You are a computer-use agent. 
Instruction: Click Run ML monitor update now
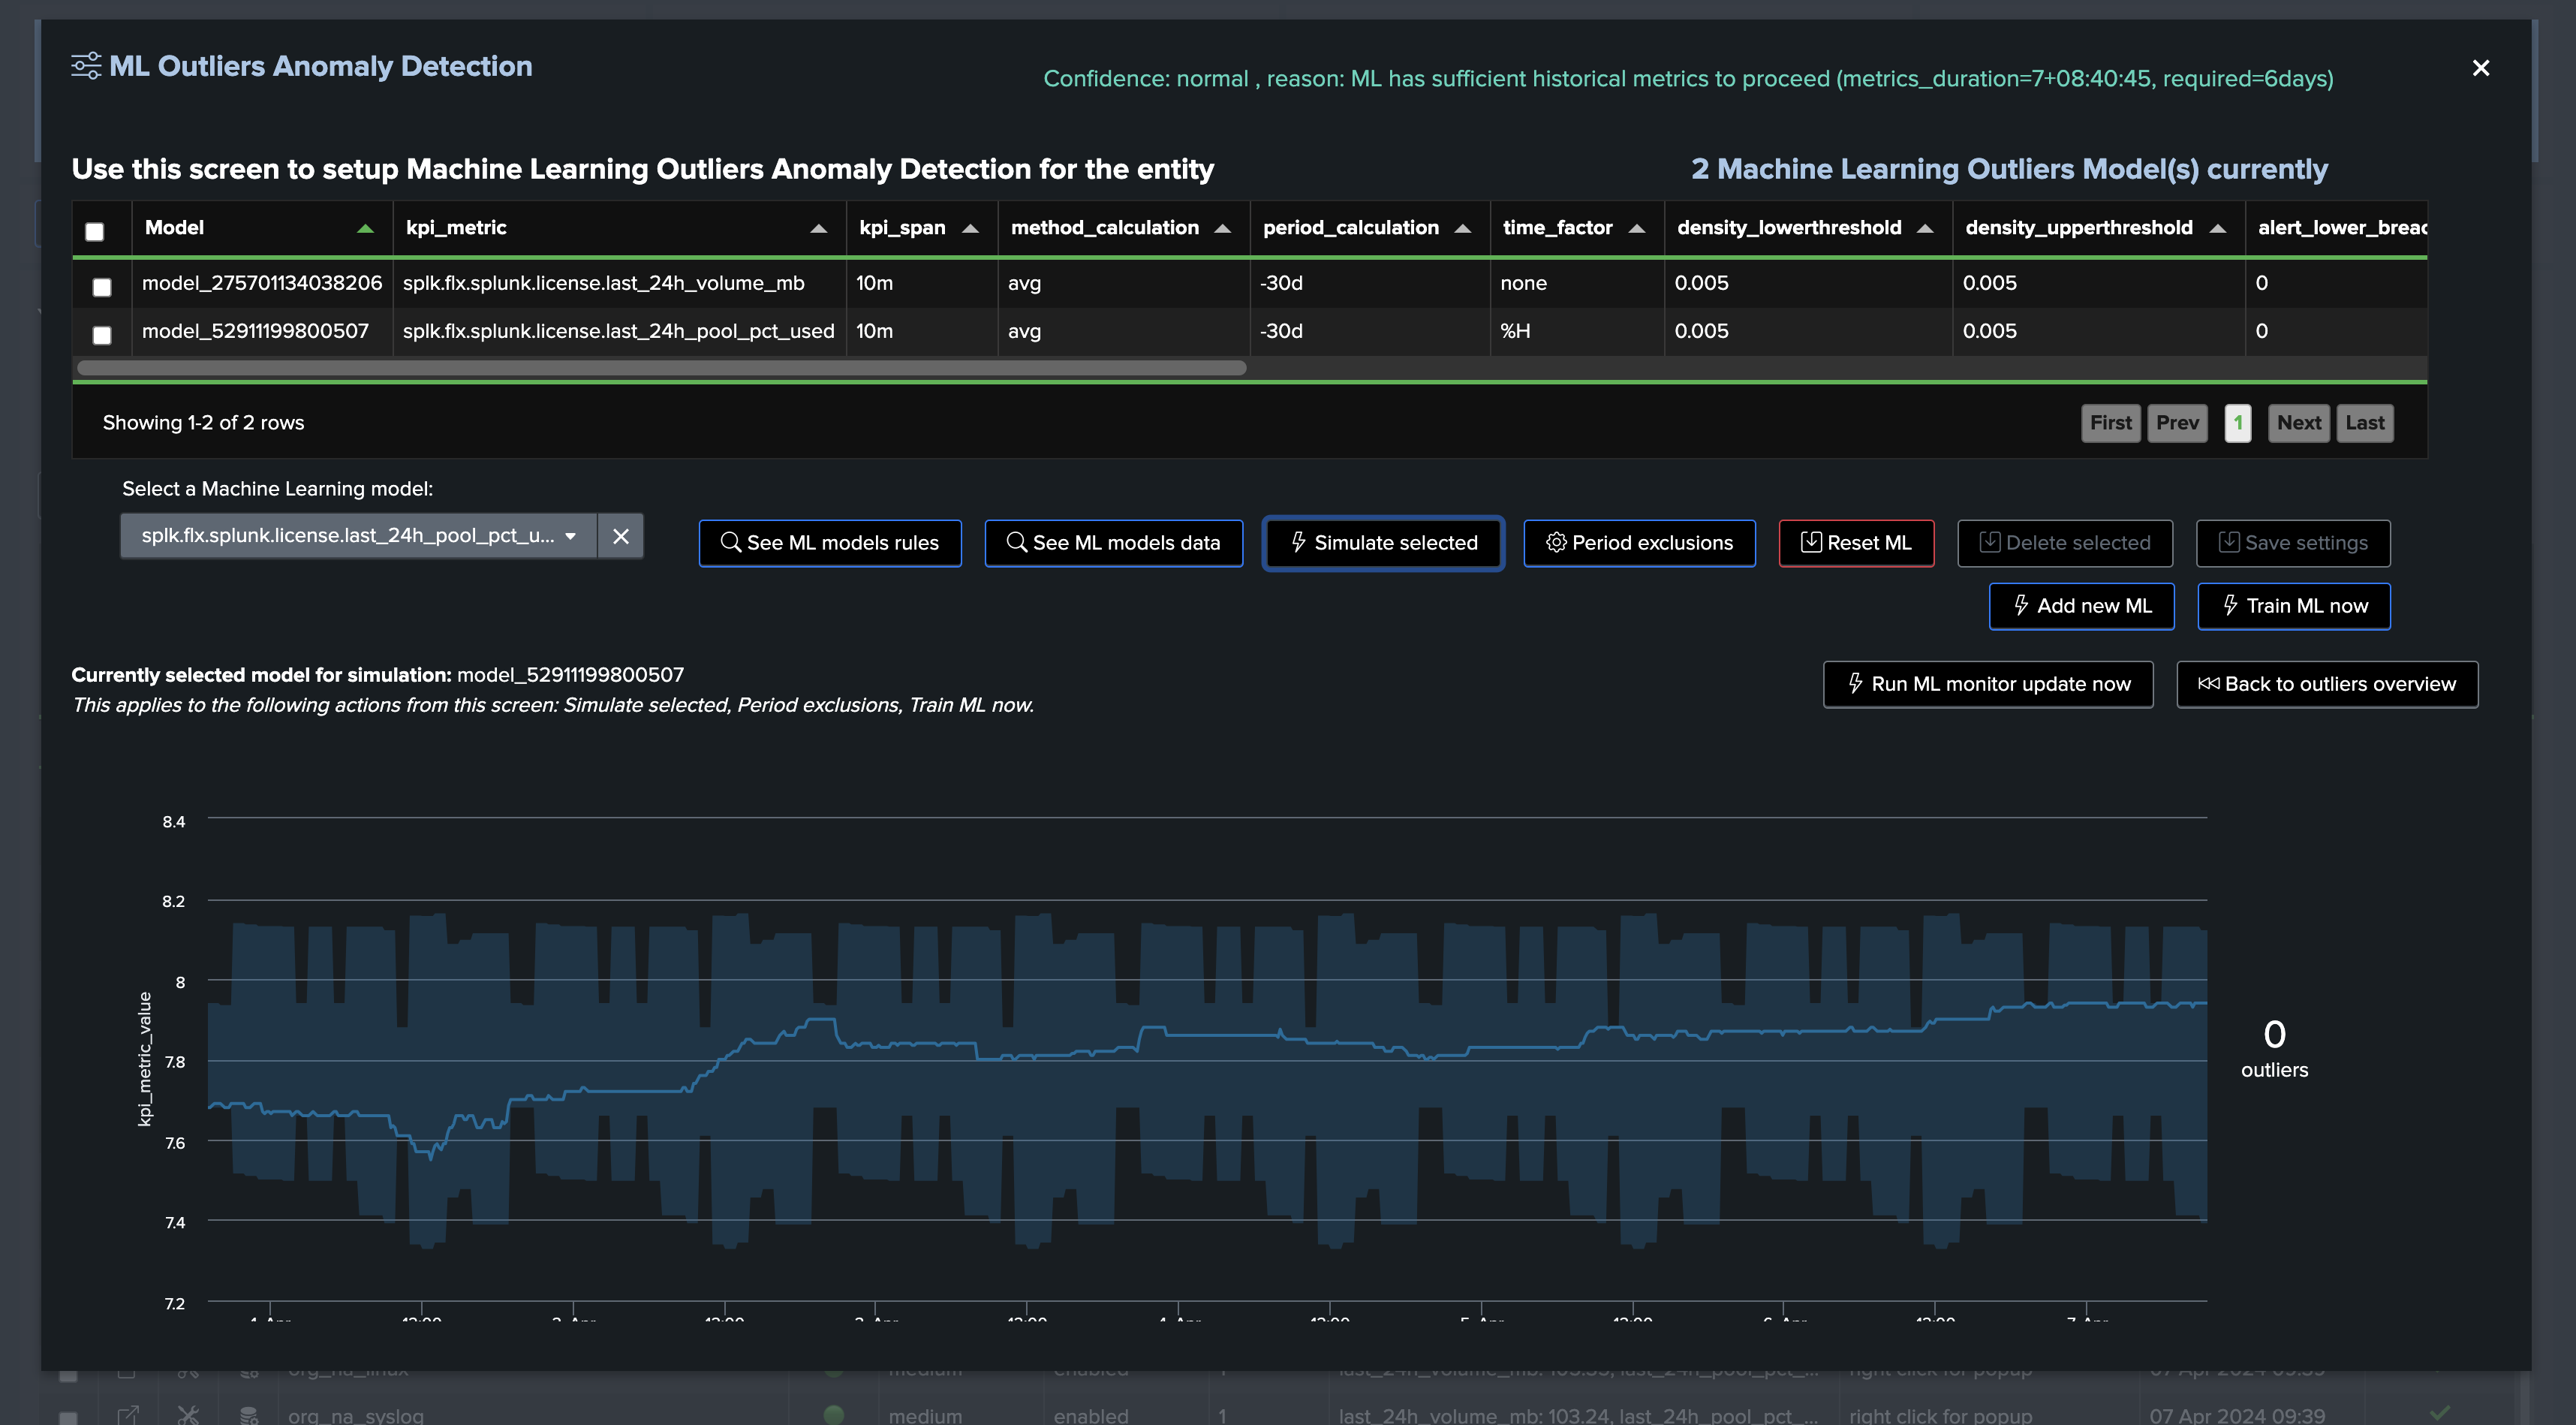[1988, 684]
